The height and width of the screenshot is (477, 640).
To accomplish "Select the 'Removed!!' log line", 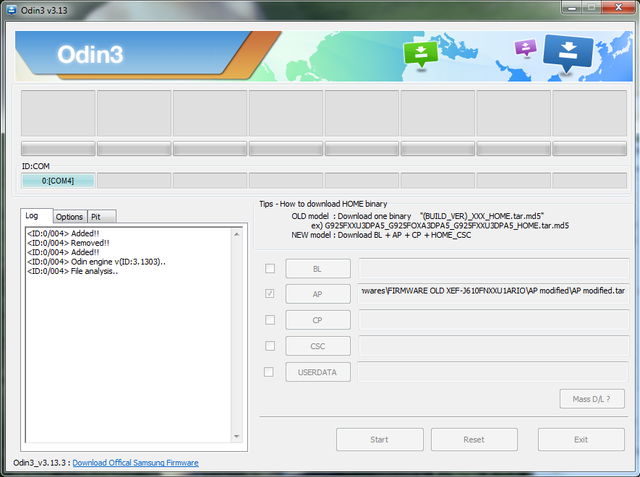I will pyautogui.click(x=68, y=243).
